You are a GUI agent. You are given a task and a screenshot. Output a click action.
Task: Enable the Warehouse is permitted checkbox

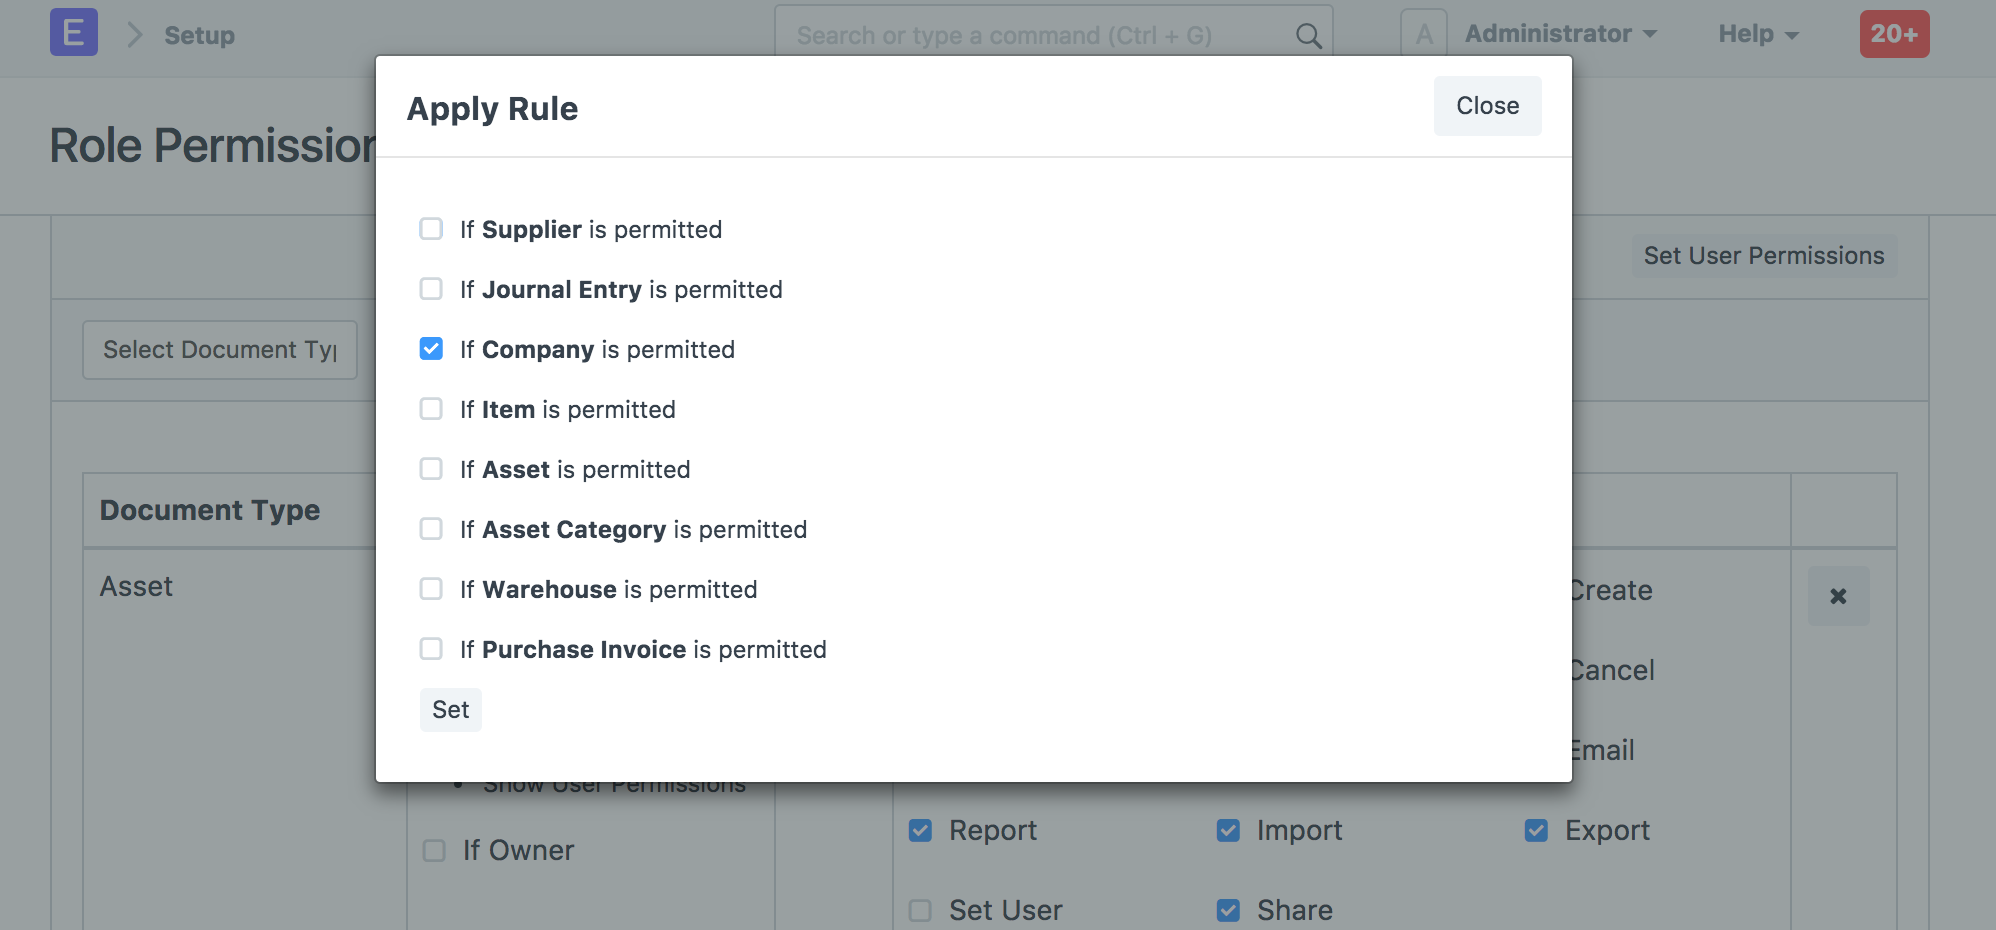pos(431,589)
